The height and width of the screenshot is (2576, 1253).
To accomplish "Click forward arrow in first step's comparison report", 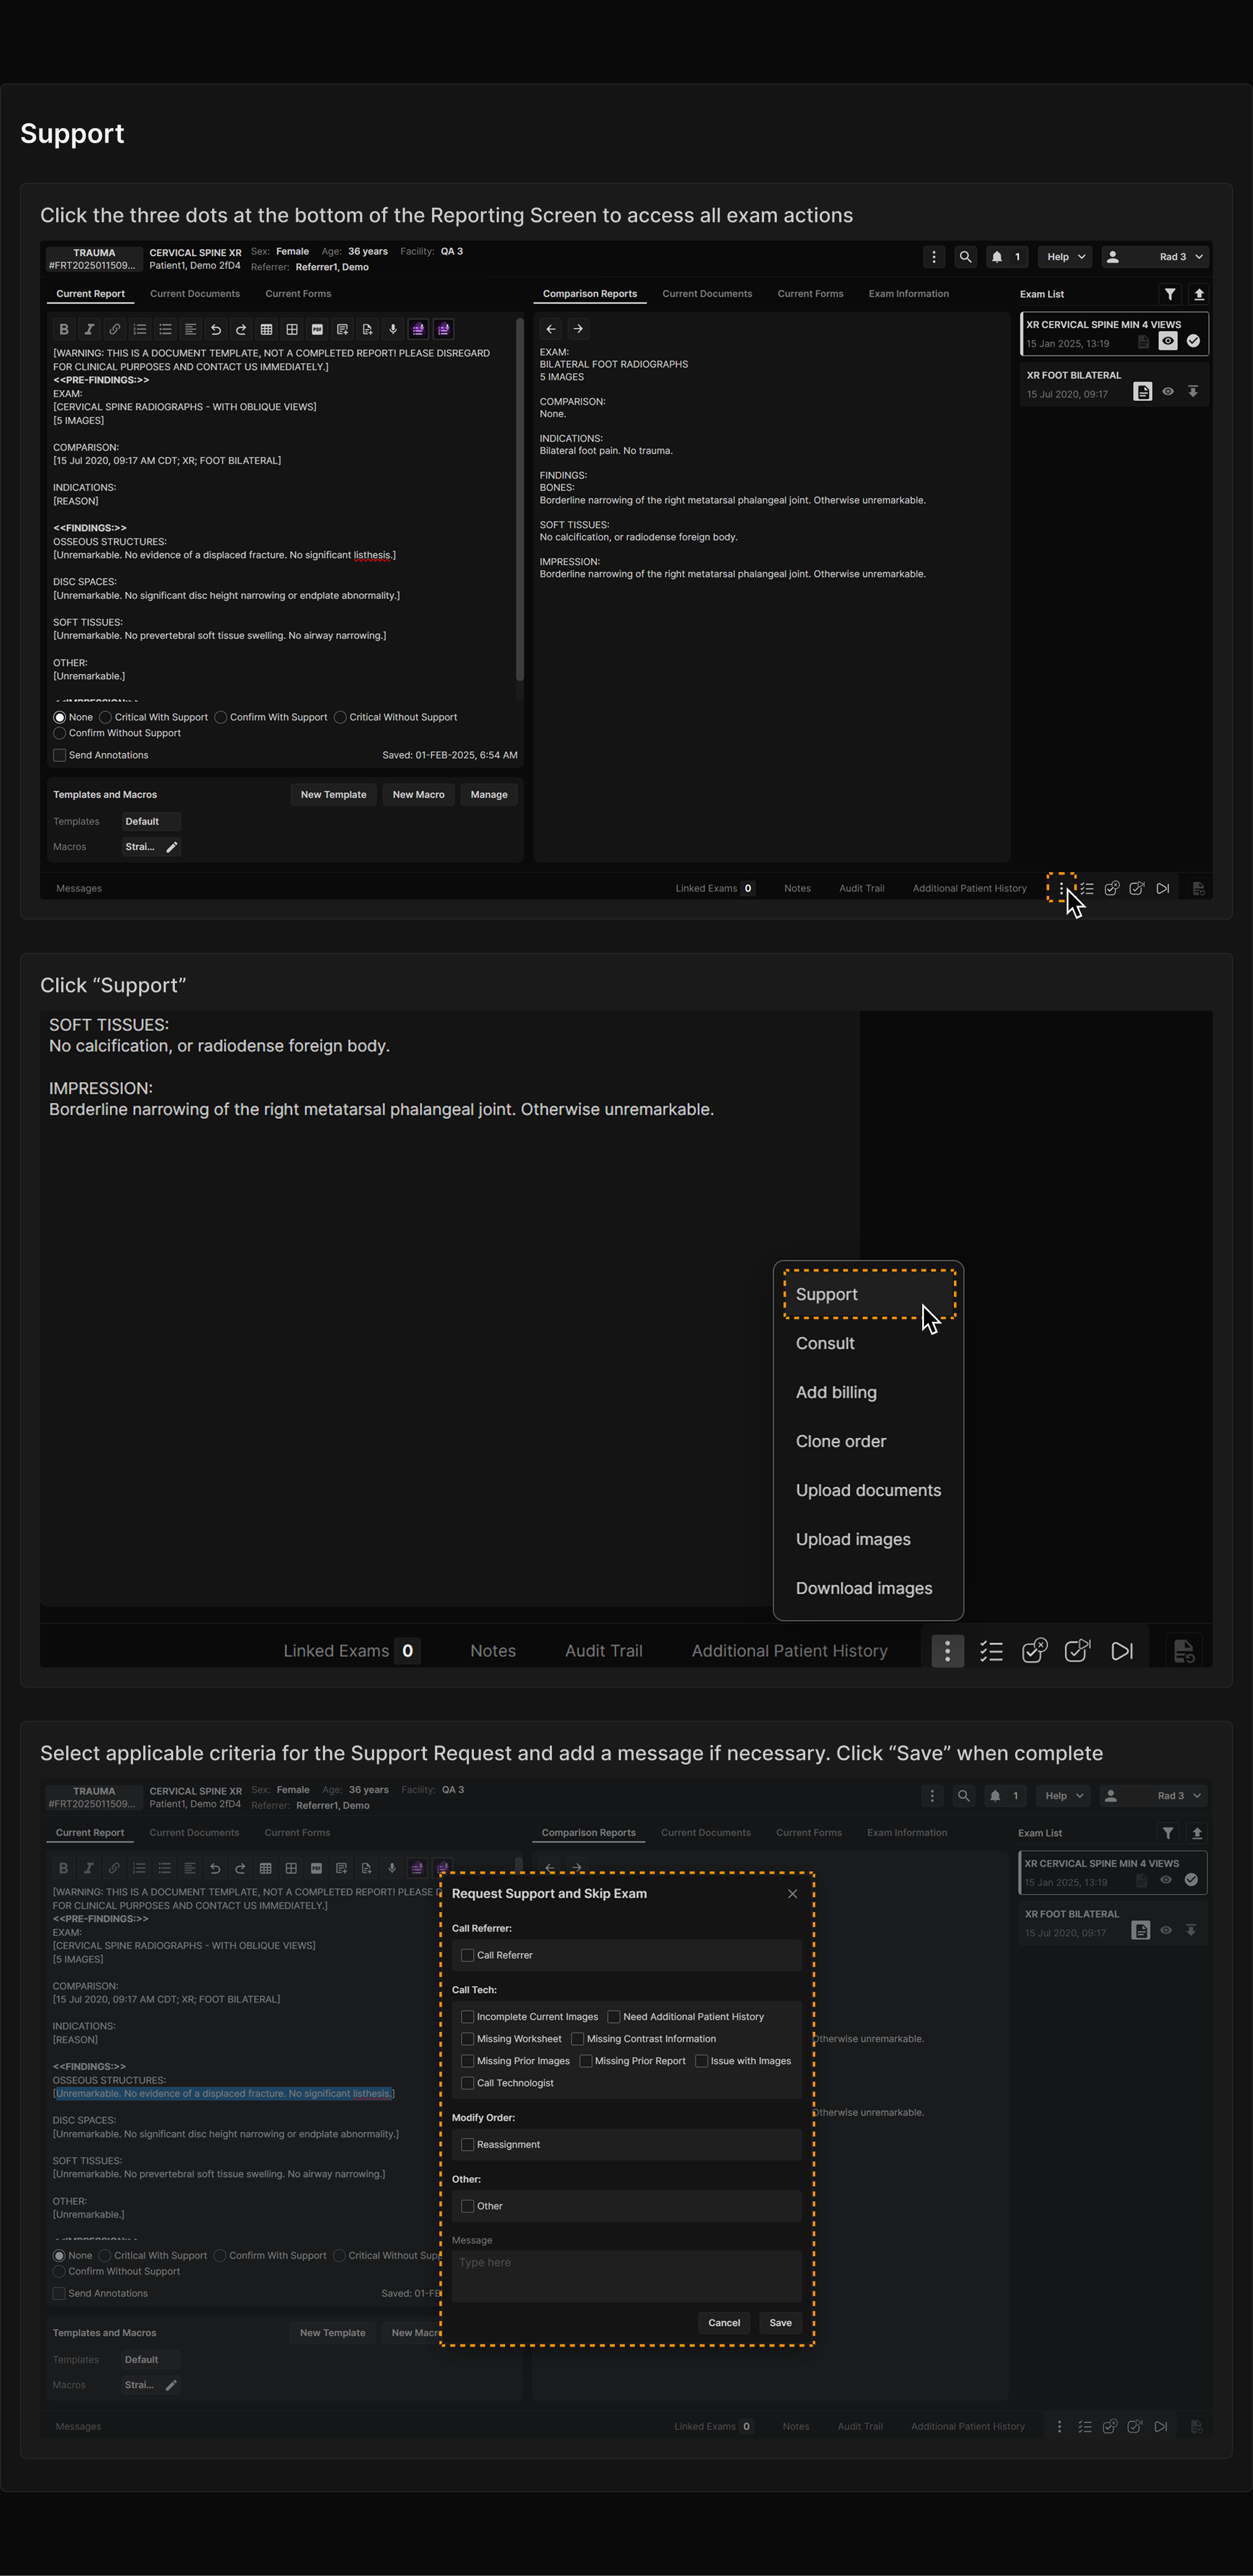I will tap(578, 329).
